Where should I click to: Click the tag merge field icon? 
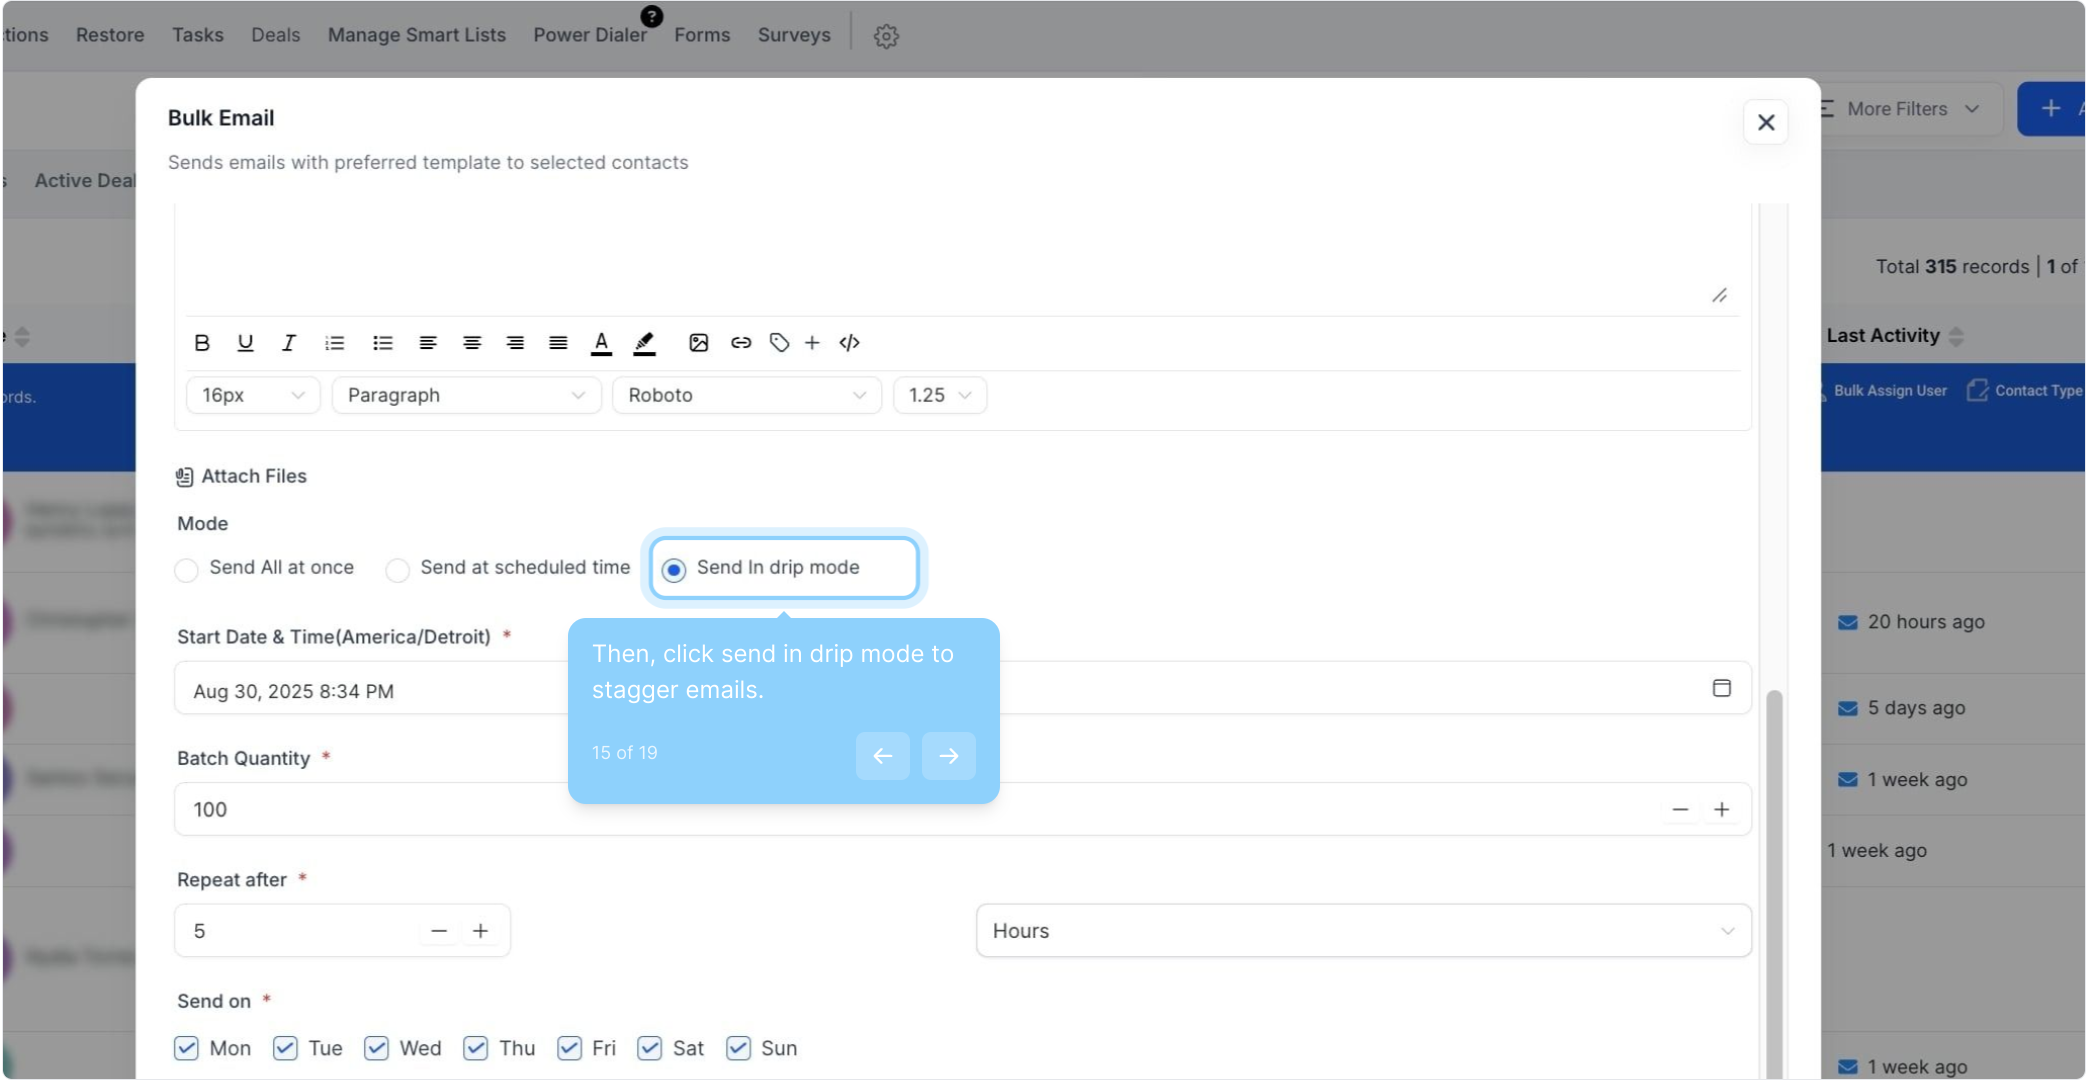point(779,343)
